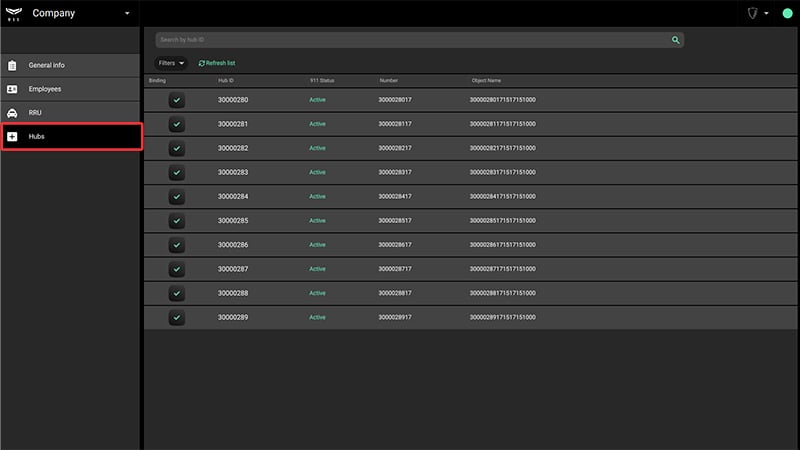Click object name 3000028017151715­1000
Viewport: 800px width, 450px height.
coord(503,100)
